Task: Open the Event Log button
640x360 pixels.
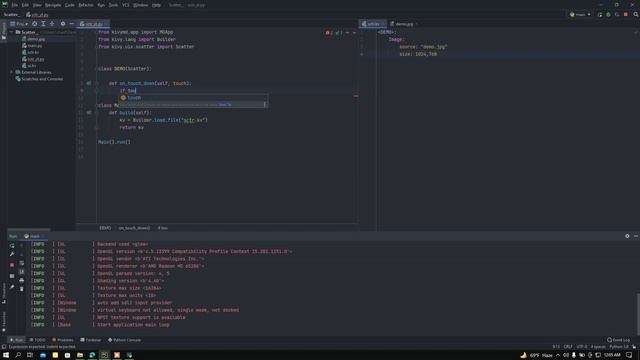Action: 618,340
